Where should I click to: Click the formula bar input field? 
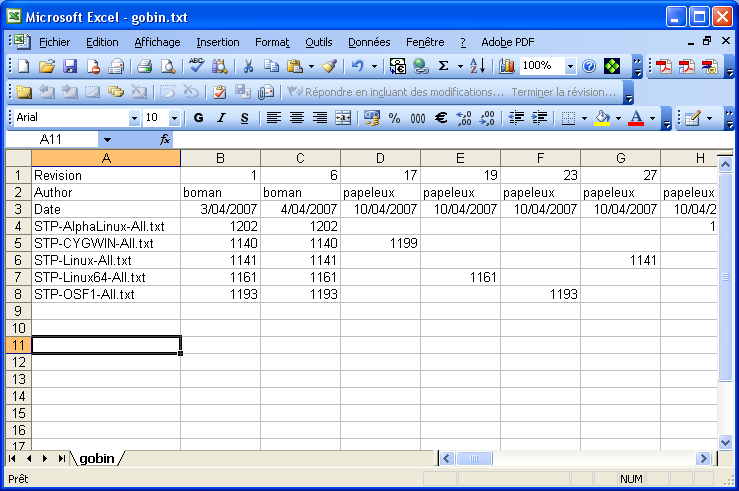pos(452,139)
